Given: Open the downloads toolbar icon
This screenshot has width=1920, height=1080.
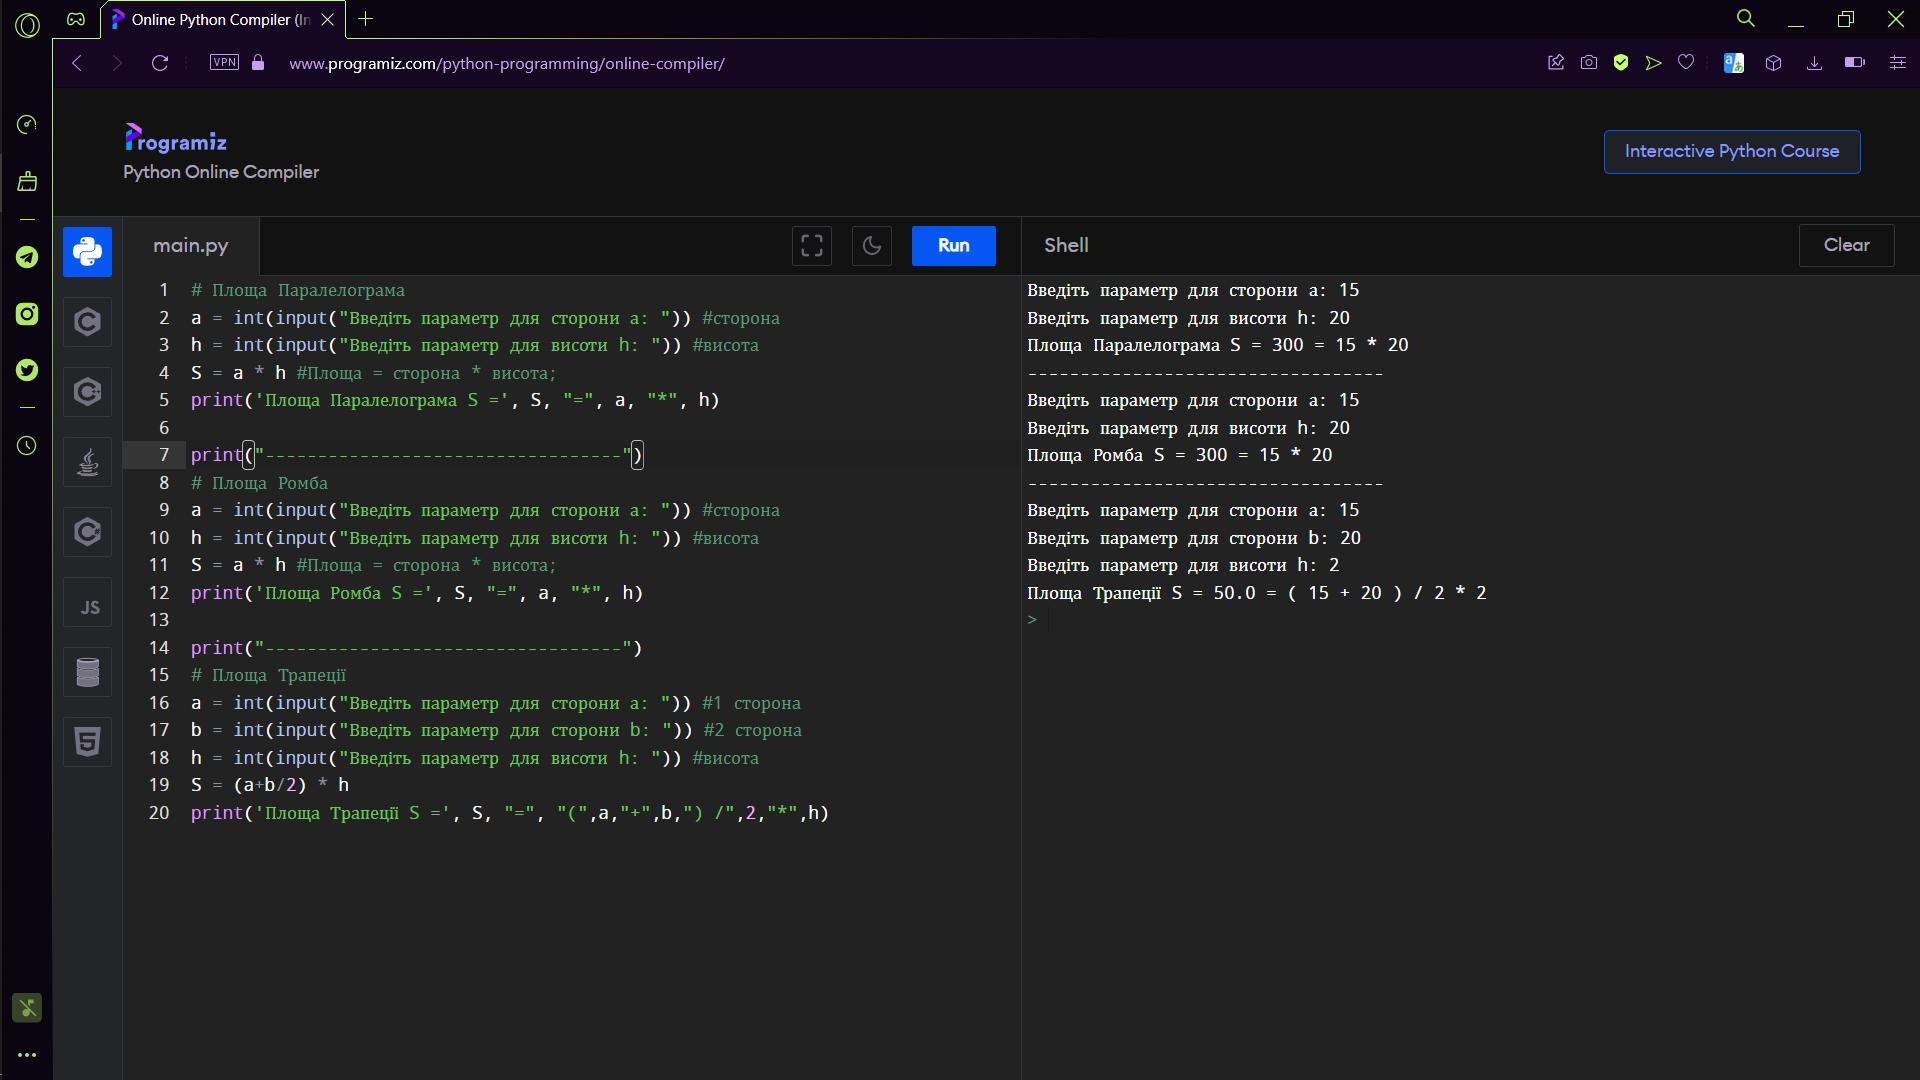Looking at the screenshot, I should [x=1814, y=63].
